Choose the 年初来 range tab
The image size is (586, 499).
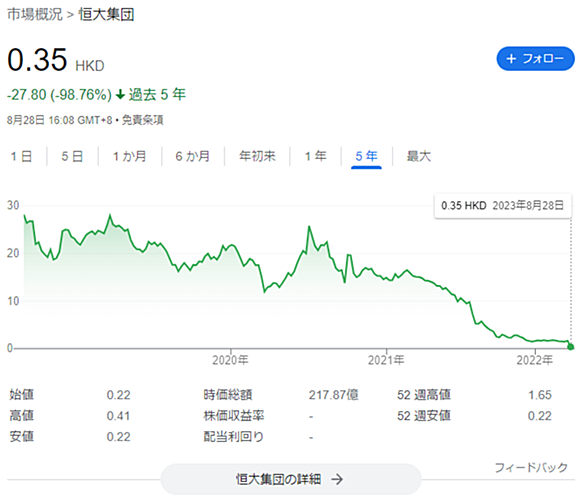pyautogui.click(x=257, y=156)
